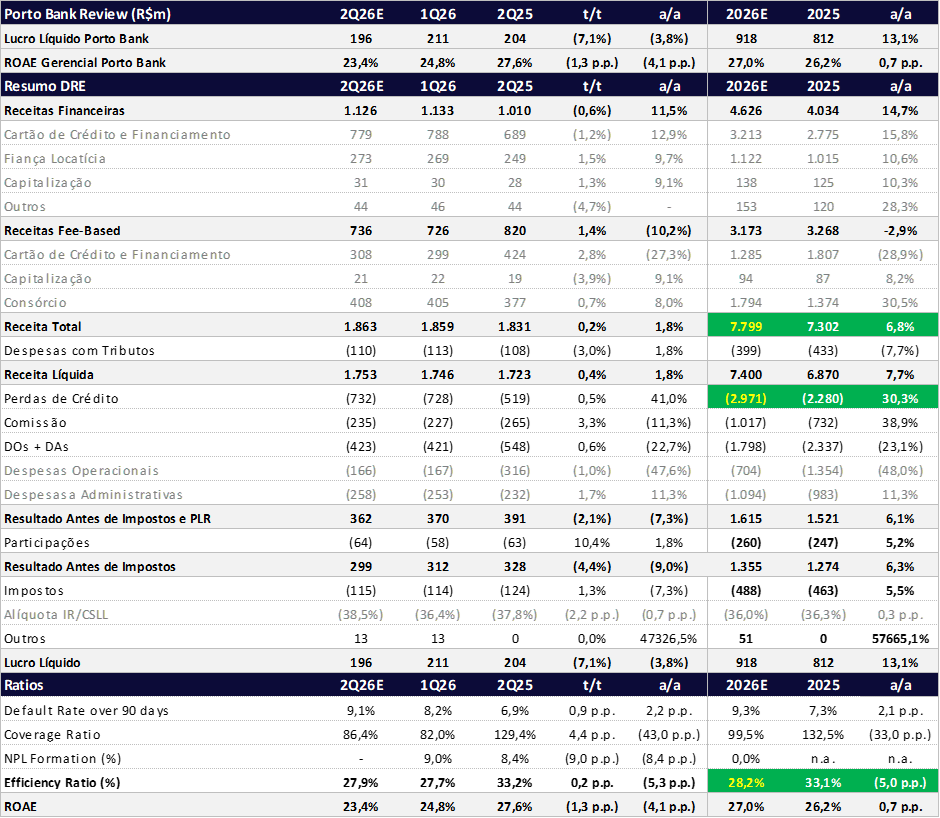The image size is (940, 818).
Task: Click the 'Porto Bank Review (R$m)' header
Action: [x=87, y=14]
